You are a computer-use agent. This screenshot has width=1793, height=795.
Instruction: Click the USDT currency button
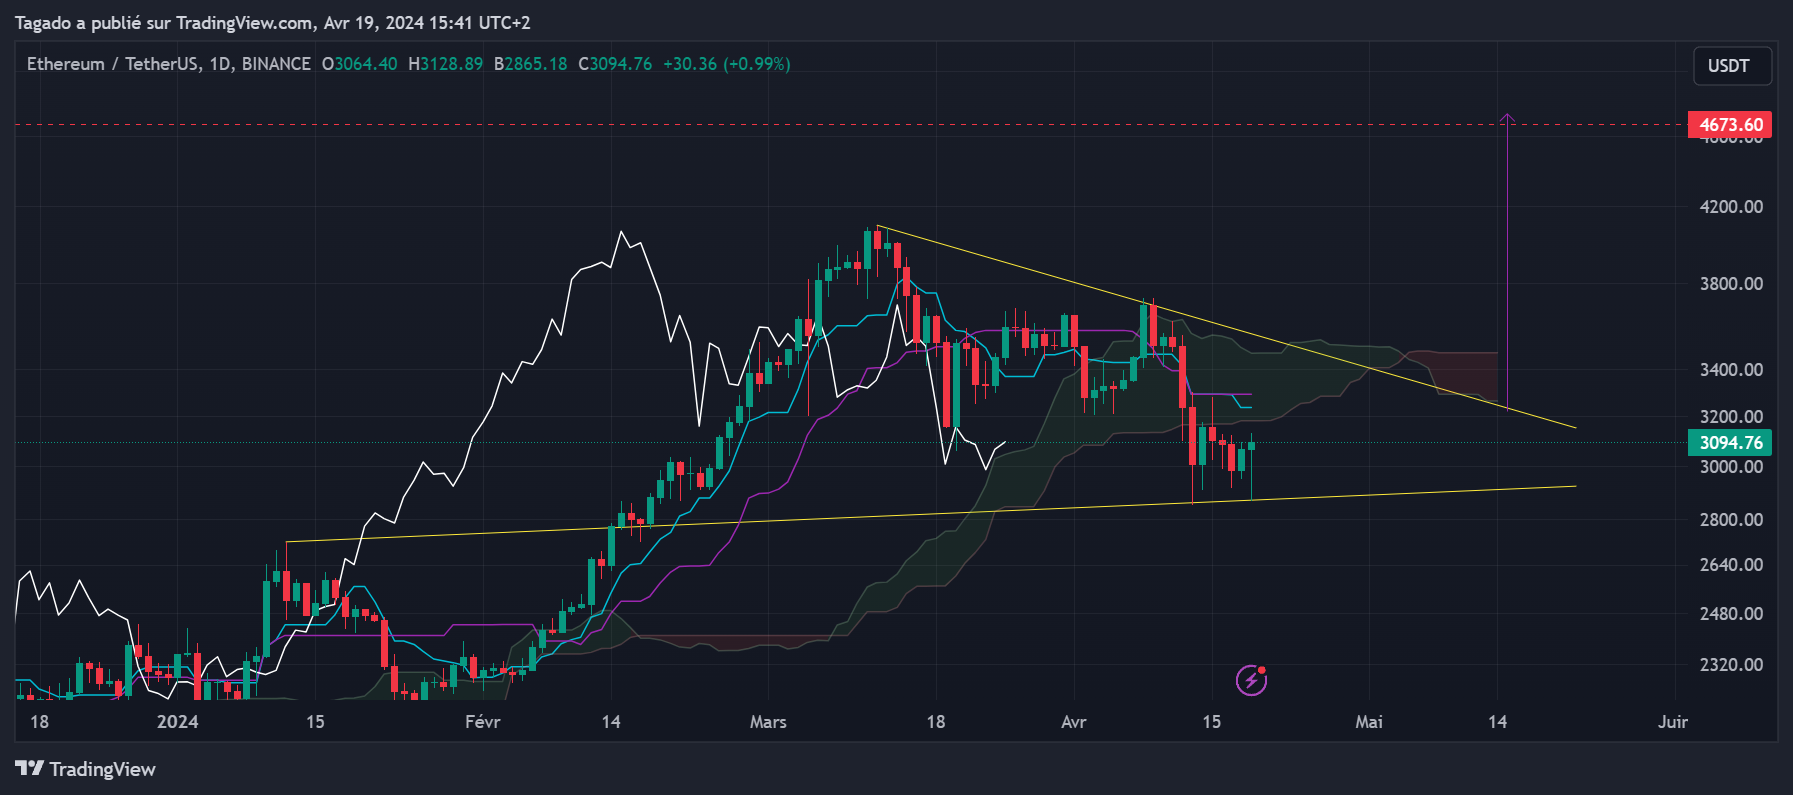click(1732, 66)
